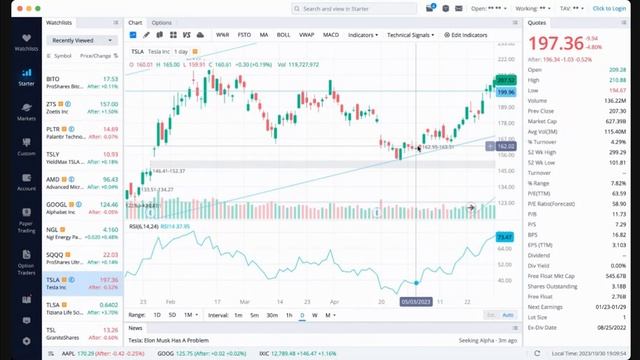Open the Account sidebar section

[27, 182]
